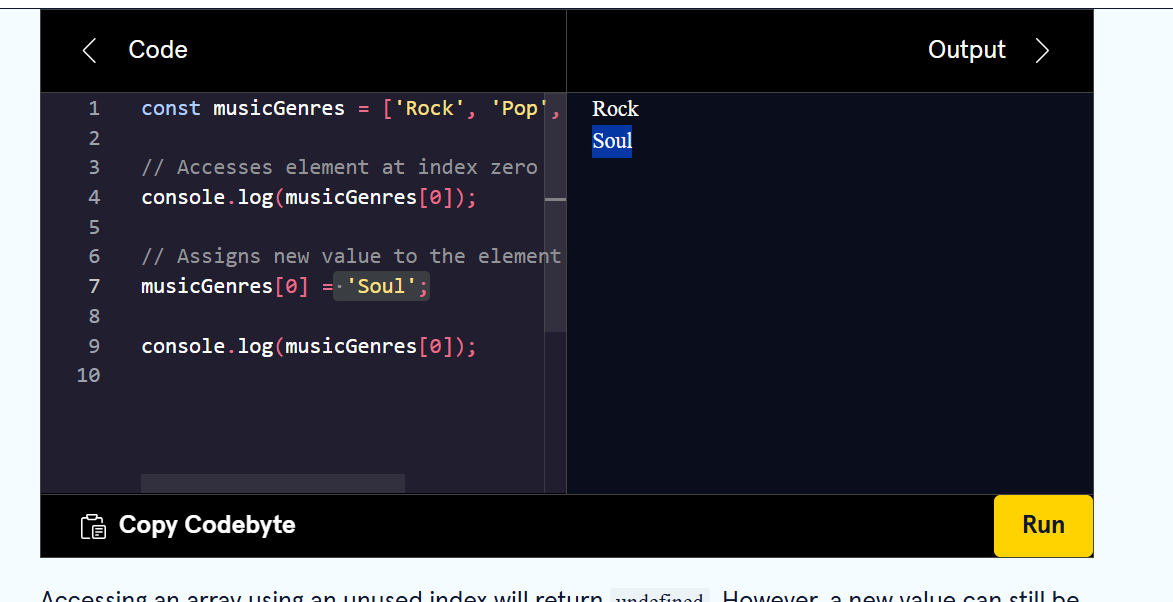Screen dimensions: 1173x602
Task: Click the Rock output line
Action: tap(615, 109)
